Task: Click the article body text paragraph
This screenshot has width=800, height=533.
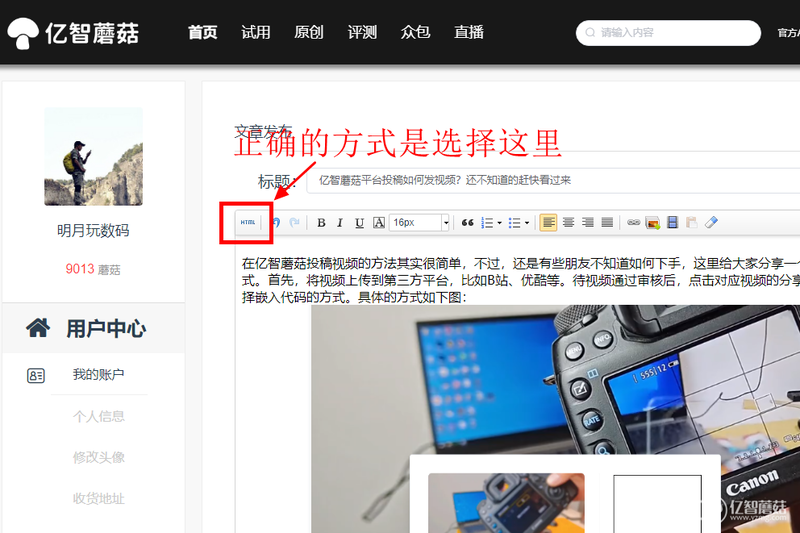Action: (520, 280)
